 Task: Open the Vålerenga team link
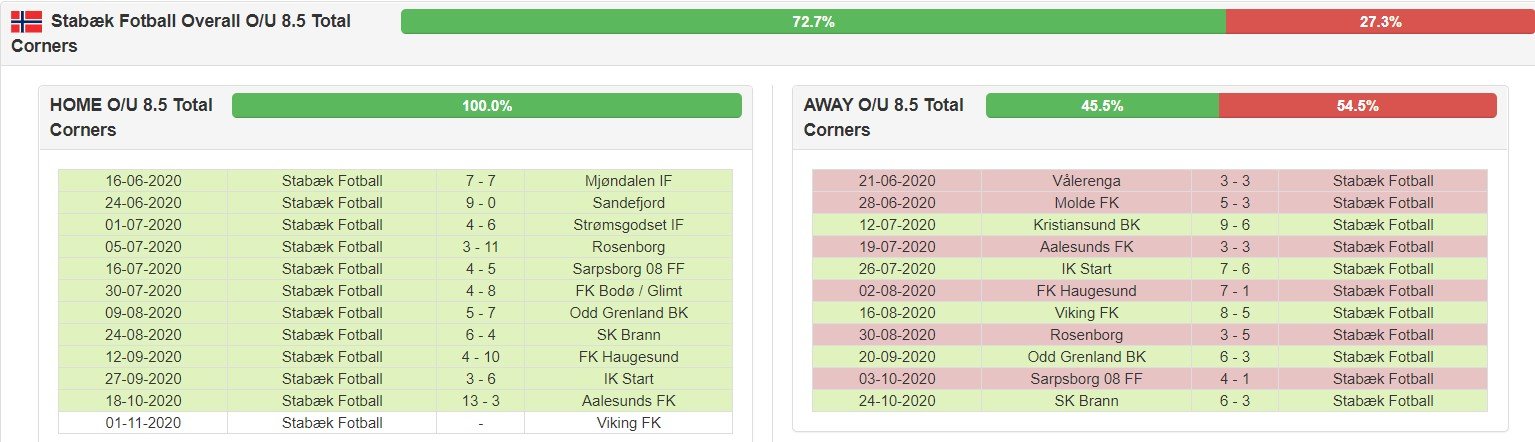[x=1086, y=181]
